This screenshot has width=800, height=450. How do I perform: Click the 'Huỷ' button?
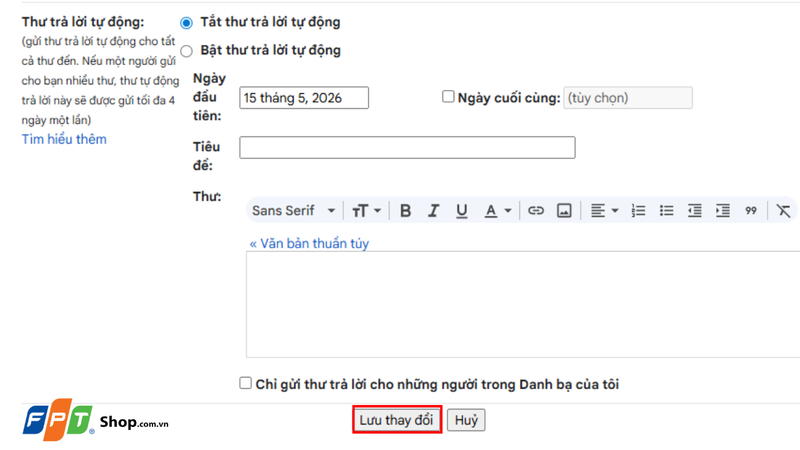pos(466,420)
